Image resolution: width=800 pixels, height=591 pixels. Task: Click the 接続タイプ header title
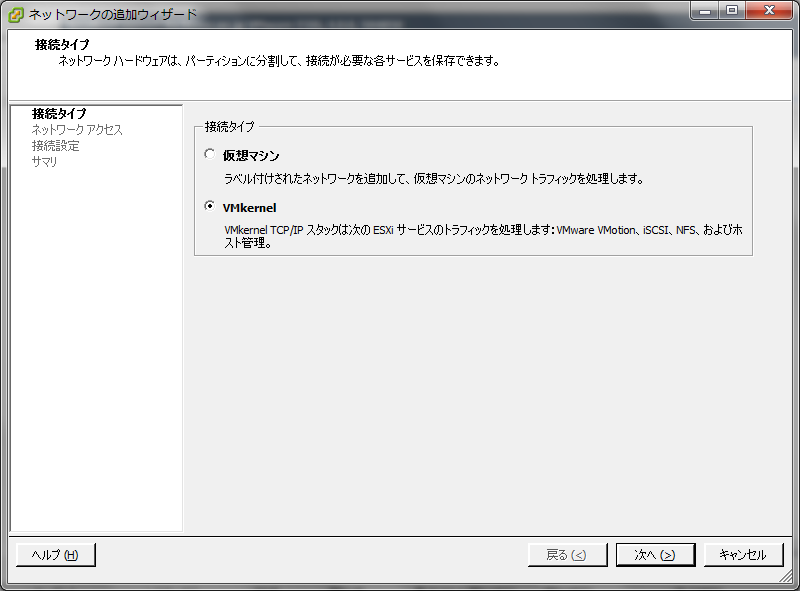coord(62,44)
